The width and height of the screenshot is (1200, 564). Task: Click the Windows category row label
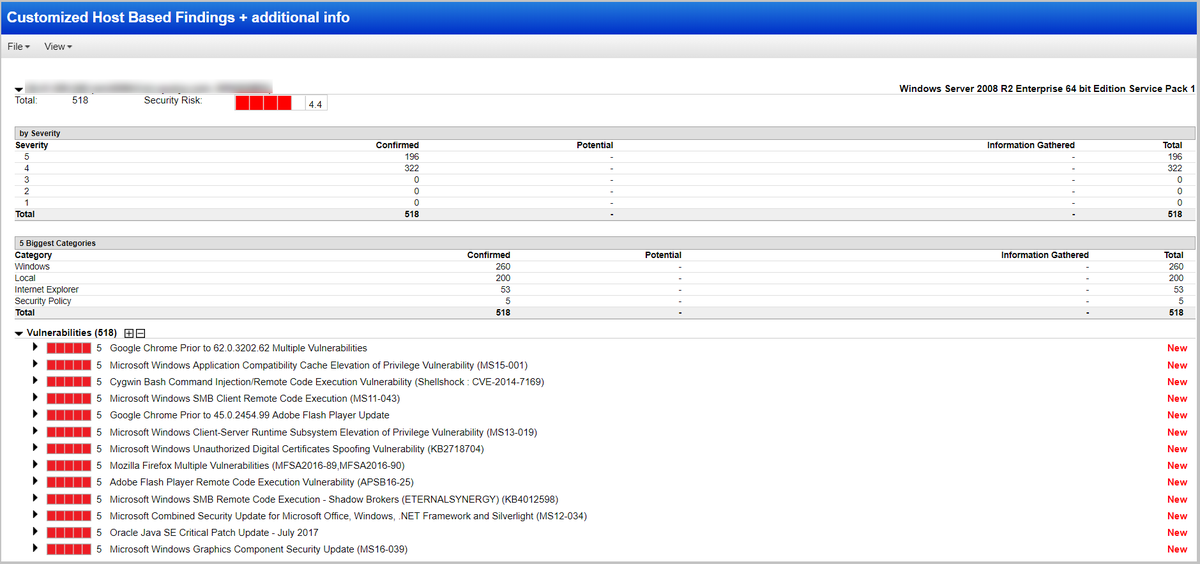(32, 267)
